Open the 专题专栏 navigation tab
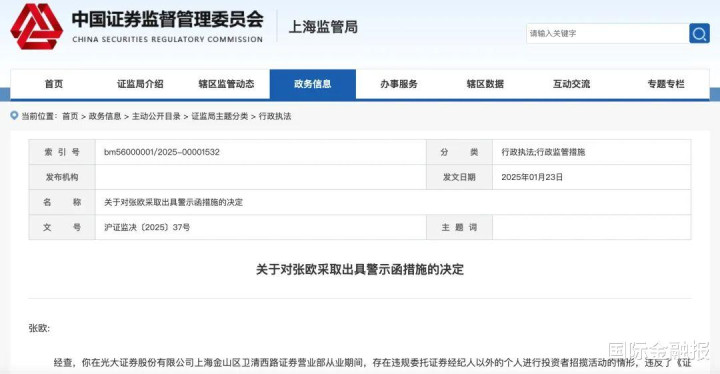This screenshot has width=720, height=374. [x=666, y=84]
